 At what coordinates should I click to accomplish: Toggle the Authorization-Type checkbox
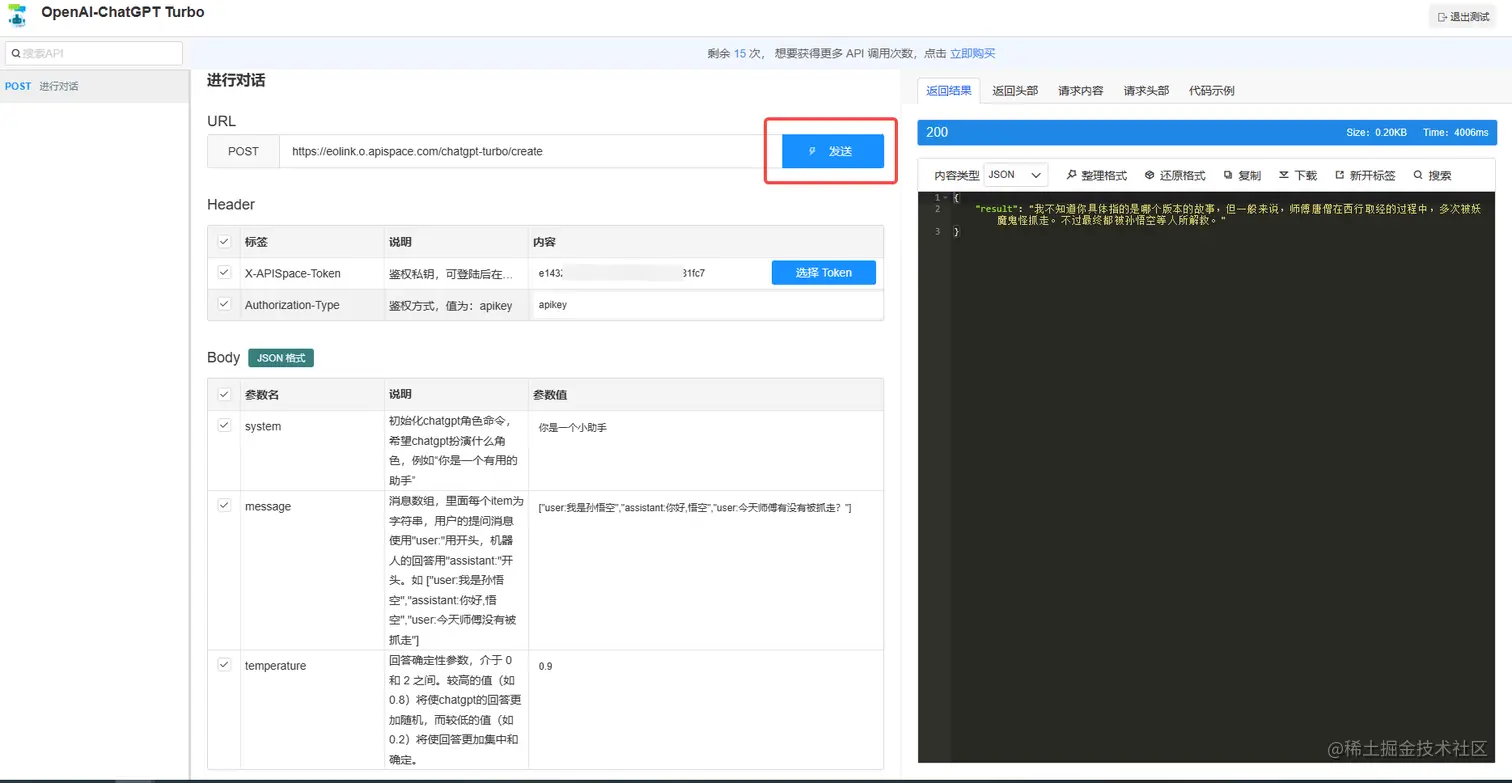pyautogui.click(x=224, y=304)
